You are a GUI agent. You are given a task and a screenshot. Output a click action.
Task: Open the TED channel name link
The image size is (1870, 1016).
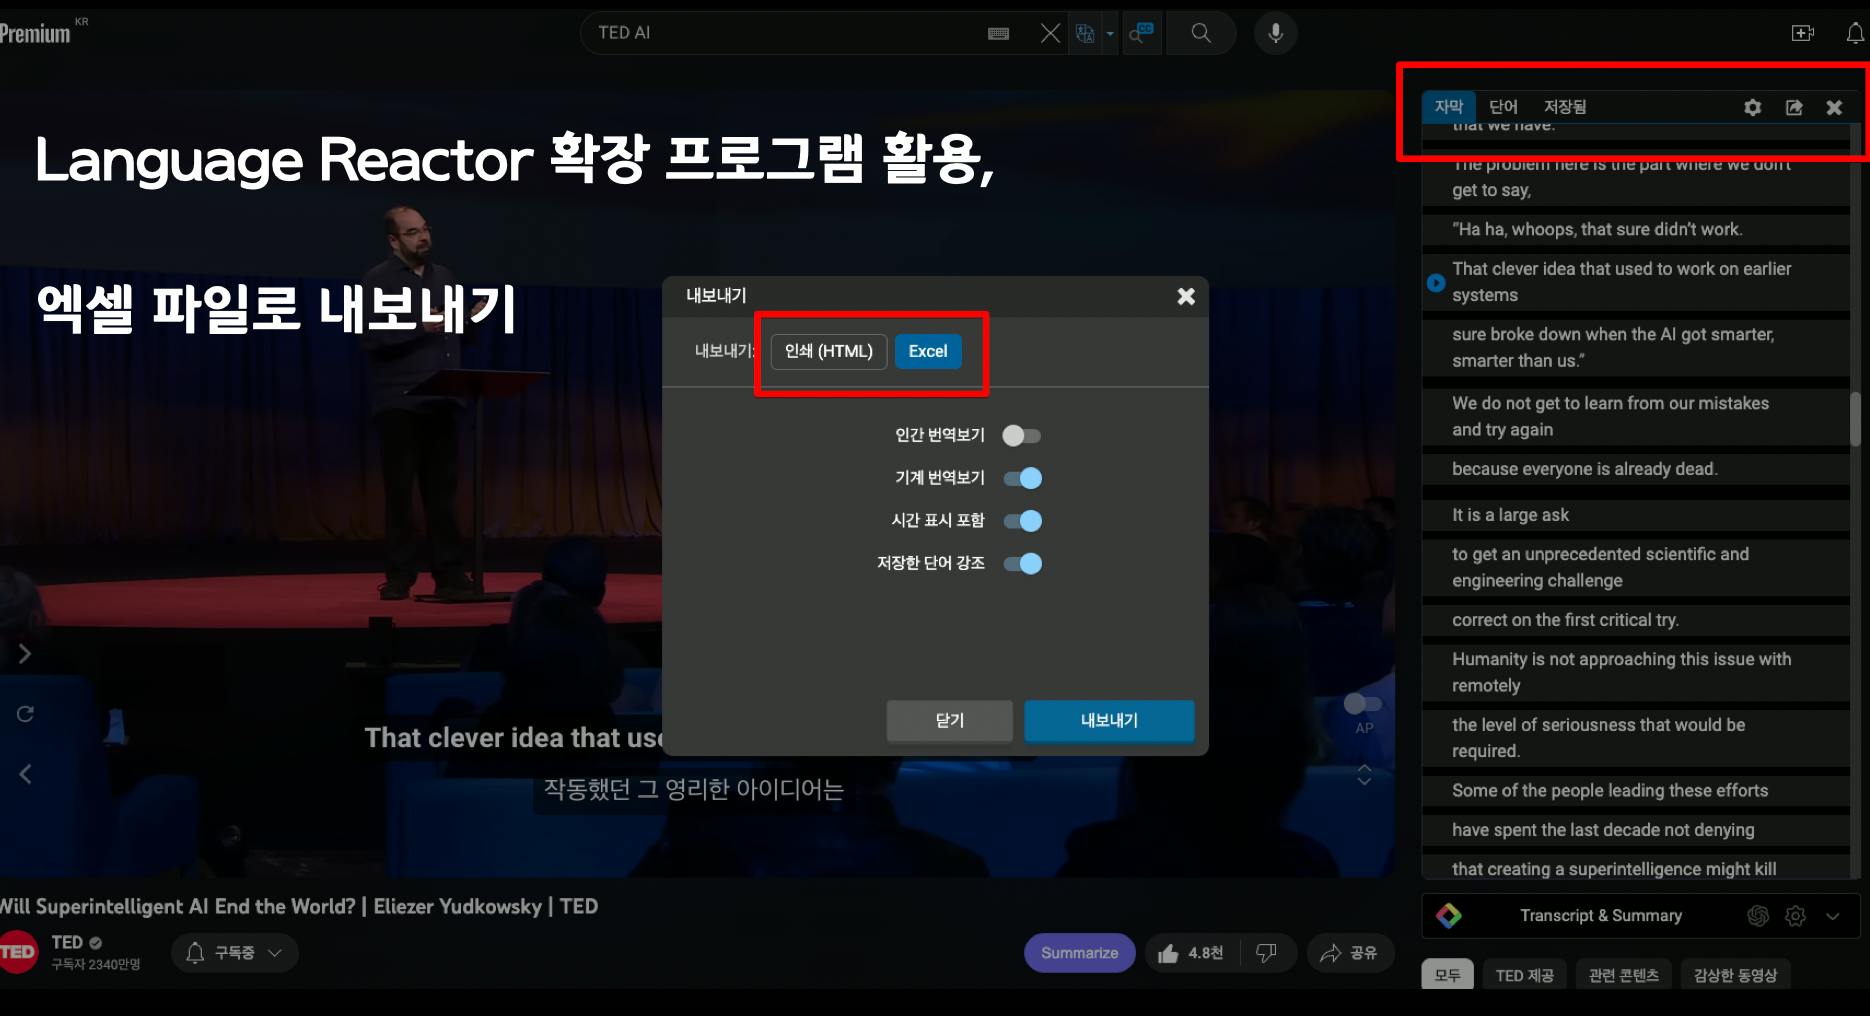67,942
